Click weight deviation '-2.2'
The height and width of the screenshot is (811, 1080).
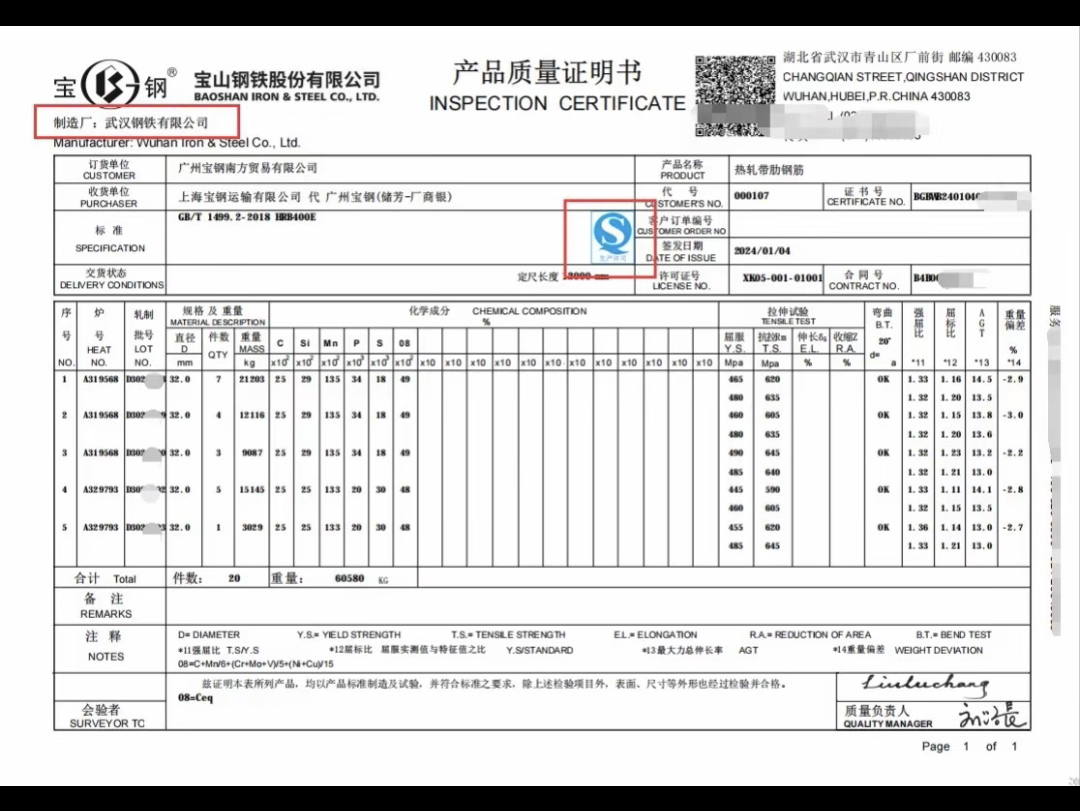tap(1013, 453)
